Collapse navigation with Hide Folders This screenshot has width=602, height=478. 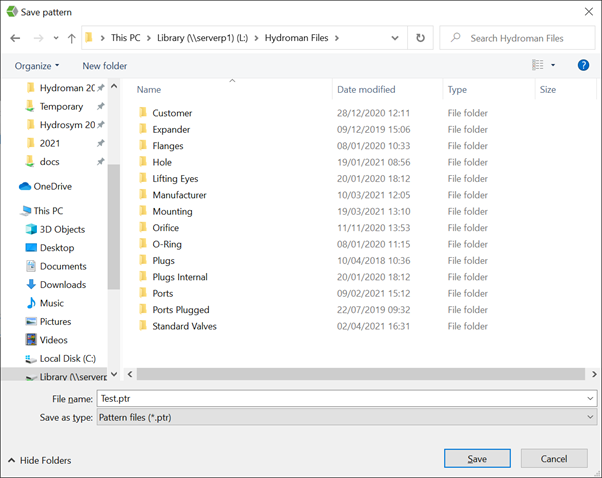click(40, 460)
